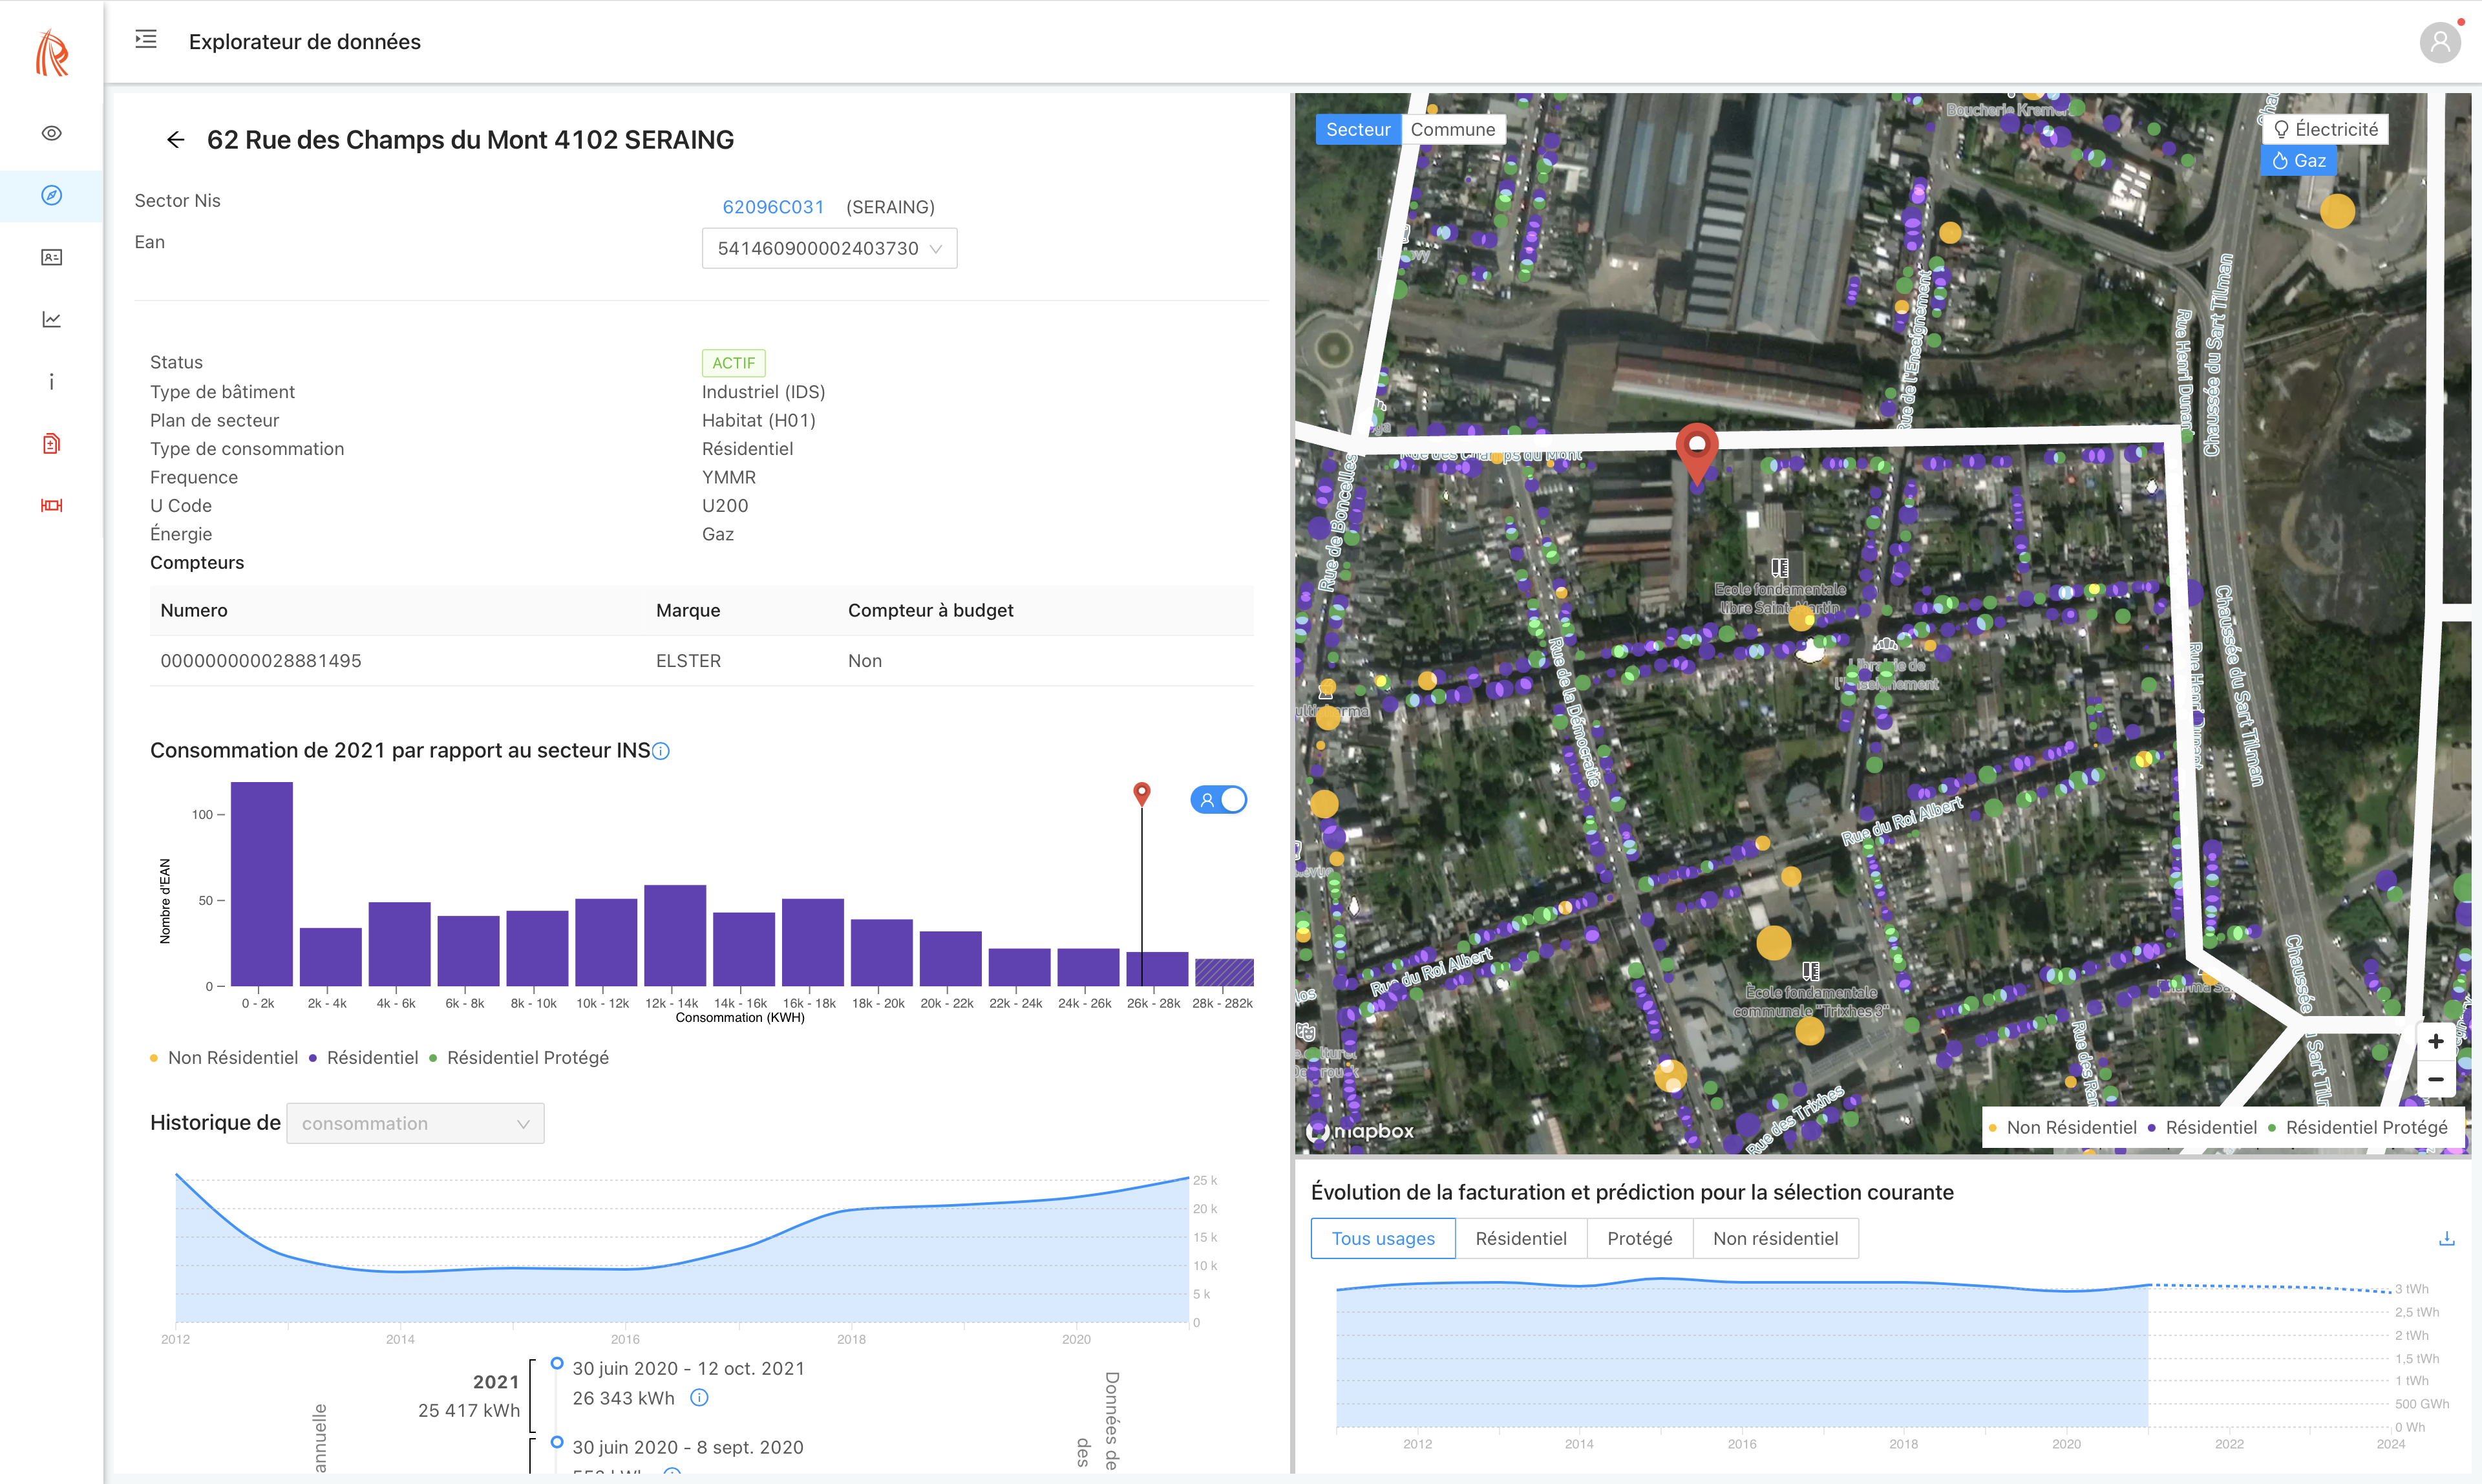Viewport: 2482px width, 1484px height.
Task: Click Résidentiel legend under histogram
Action: click(364, 1058)
